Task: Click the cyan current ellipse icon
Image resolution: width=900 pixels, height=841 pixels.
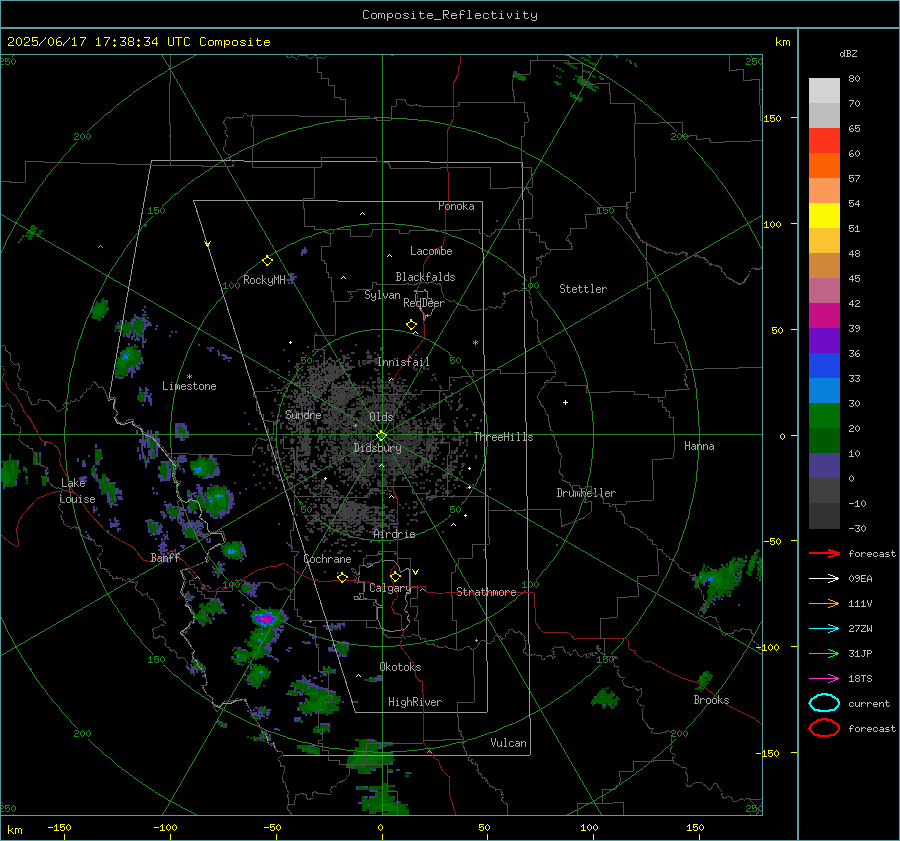Action: 824,703
